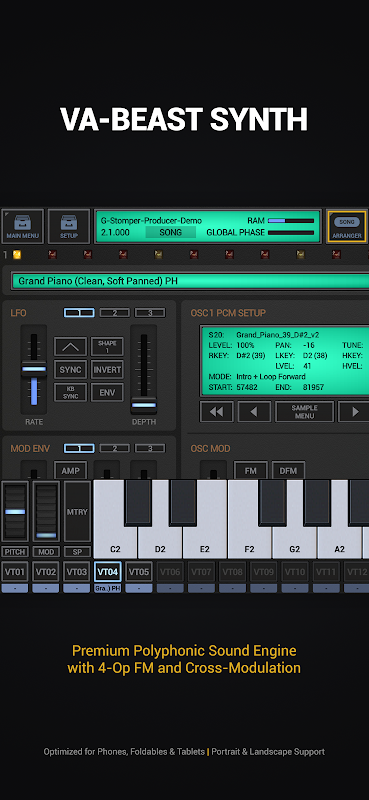The height and width of the screenshot is (800, 369).
Task: Select synth track VT04
Action: [x=108, y=572]
